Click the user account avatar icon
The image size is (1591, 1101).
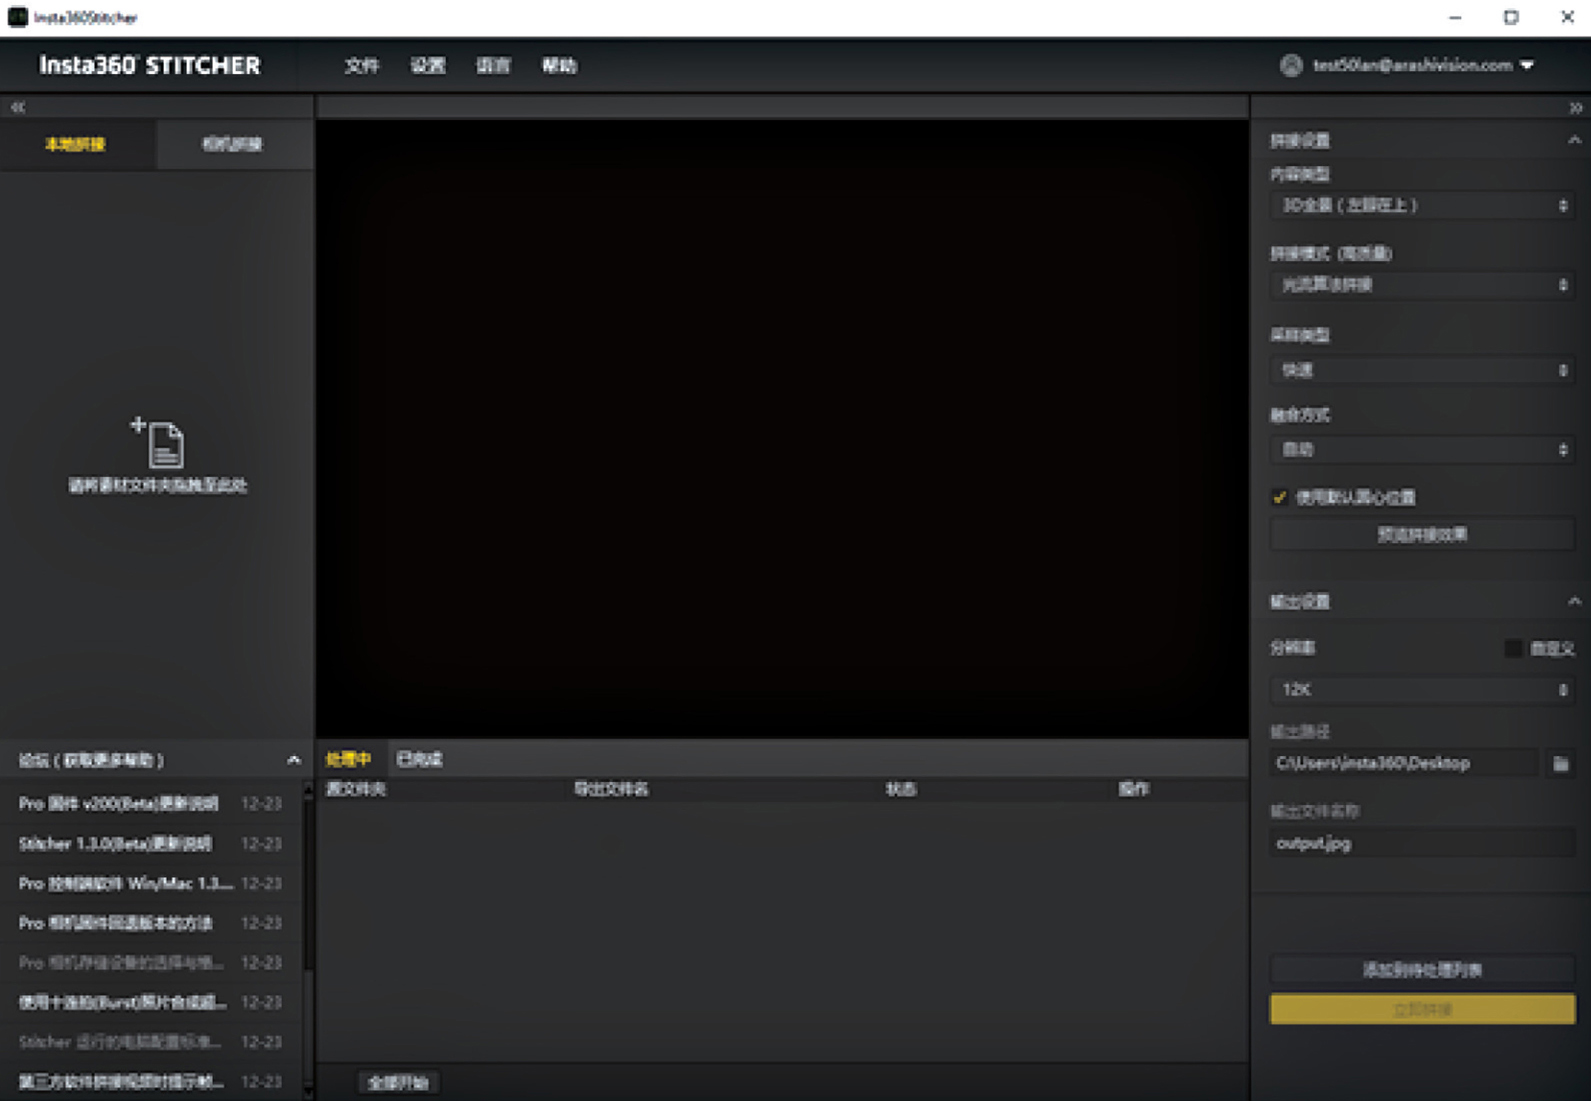coord(1291,65)
